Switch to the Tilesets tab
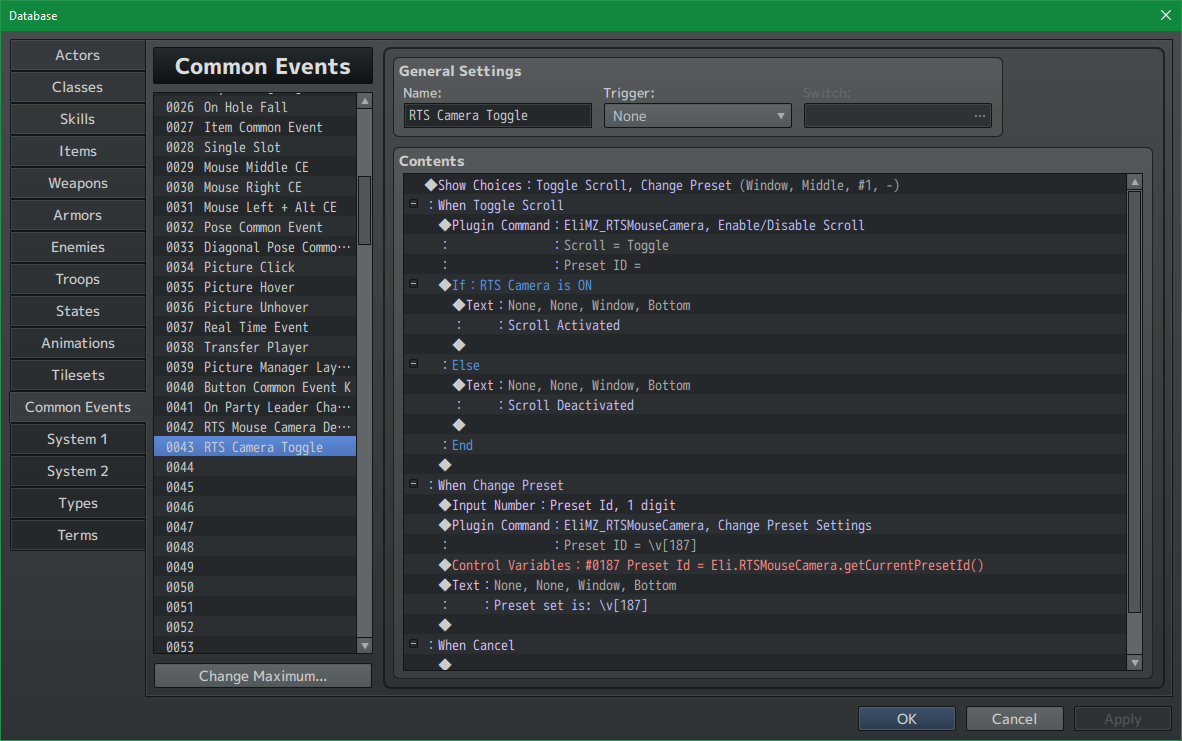The height and width of the screenshot is (741, 1182). pyautogui.click(x=78, y=375)
